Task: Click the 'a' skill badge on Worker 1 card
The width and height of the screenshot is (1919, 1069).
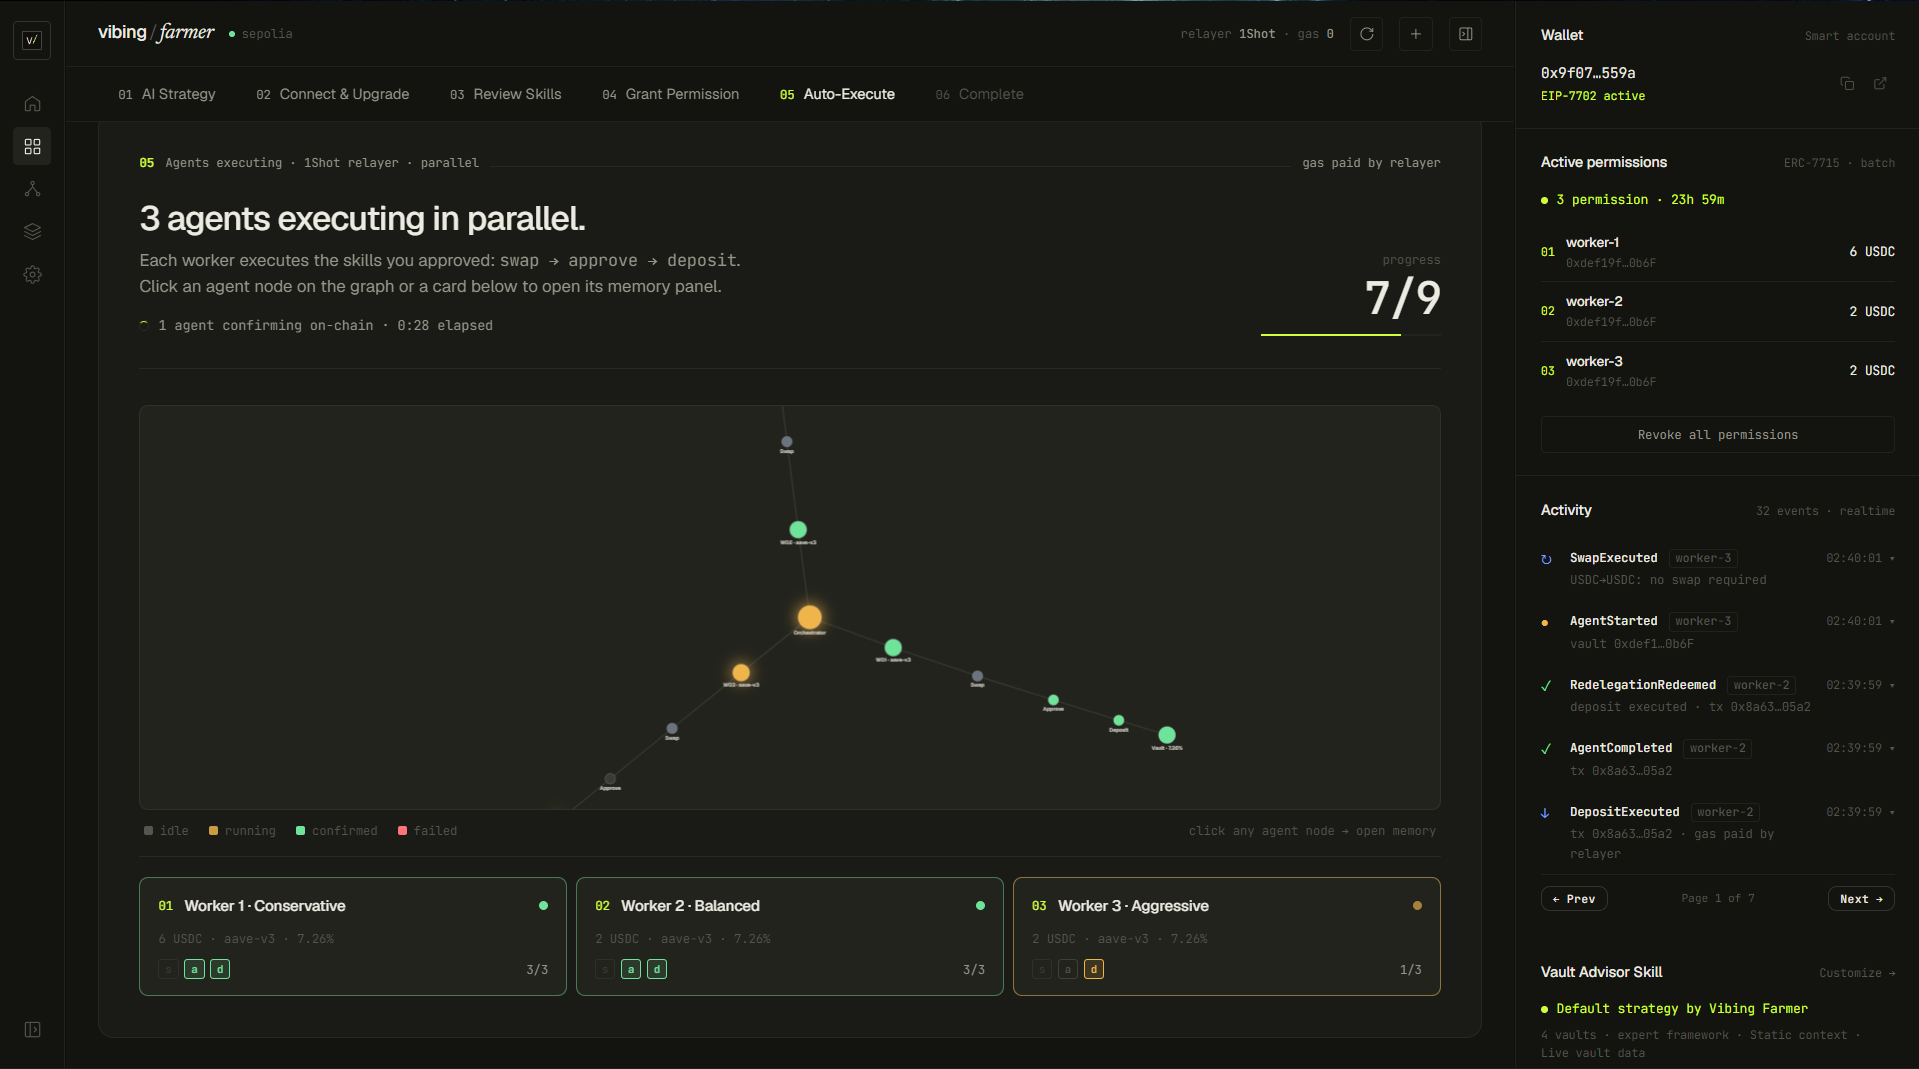Action: pos(194,969)
